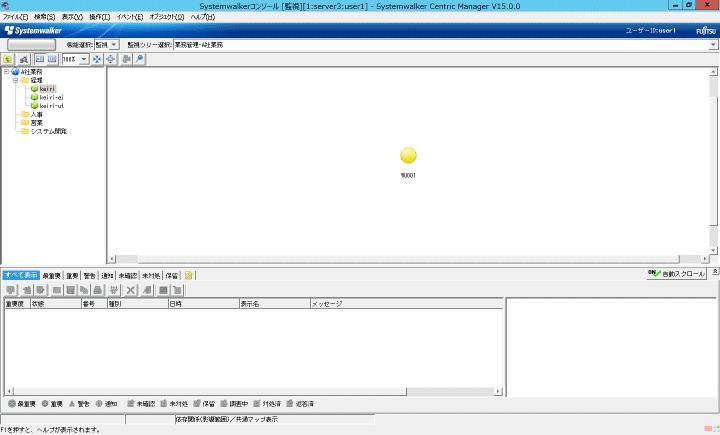Screen dimensions: 720x435
Task: Switch to the 保留 event tab
Action: pyautogui.click(x=172, y=276)
